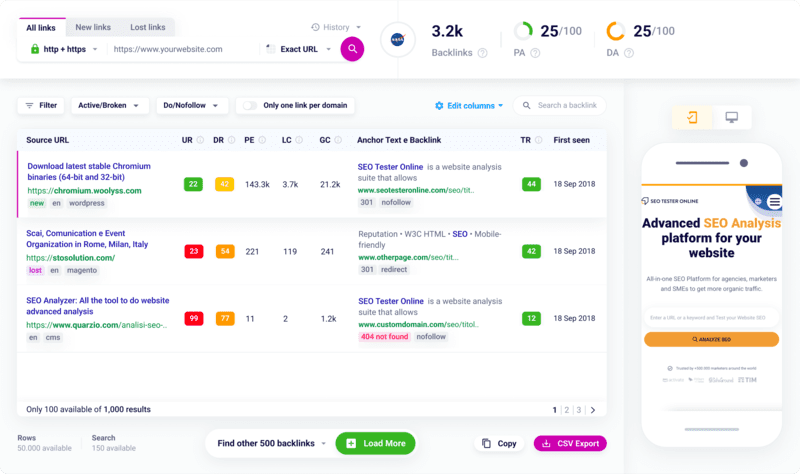Open the Do/Nofollow filter dropdown
This screenshot has height=474, width=800.
(192, 106)
